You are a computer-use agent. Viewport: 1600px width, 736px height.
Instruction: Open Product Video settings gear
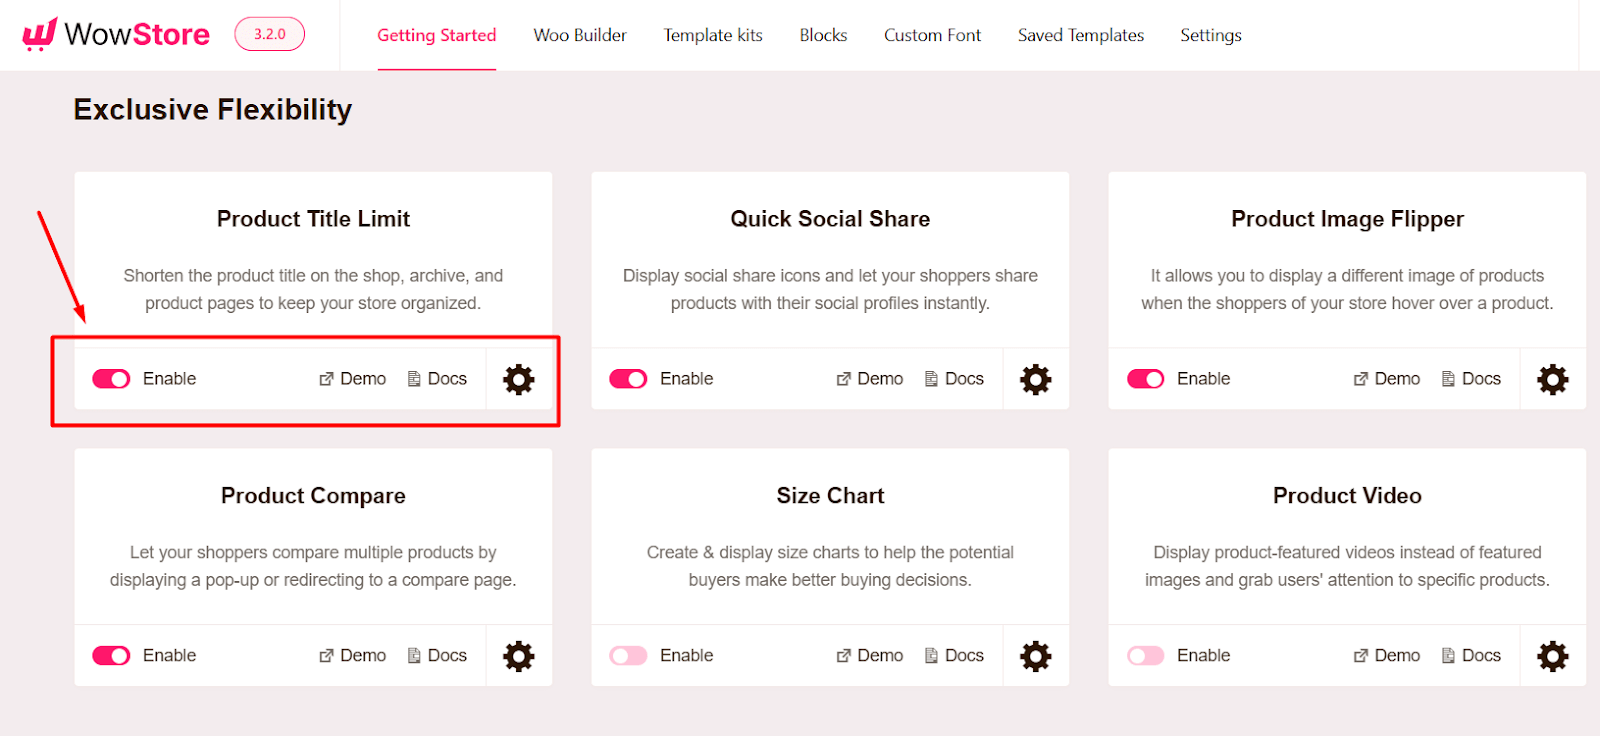[1552, 656]
